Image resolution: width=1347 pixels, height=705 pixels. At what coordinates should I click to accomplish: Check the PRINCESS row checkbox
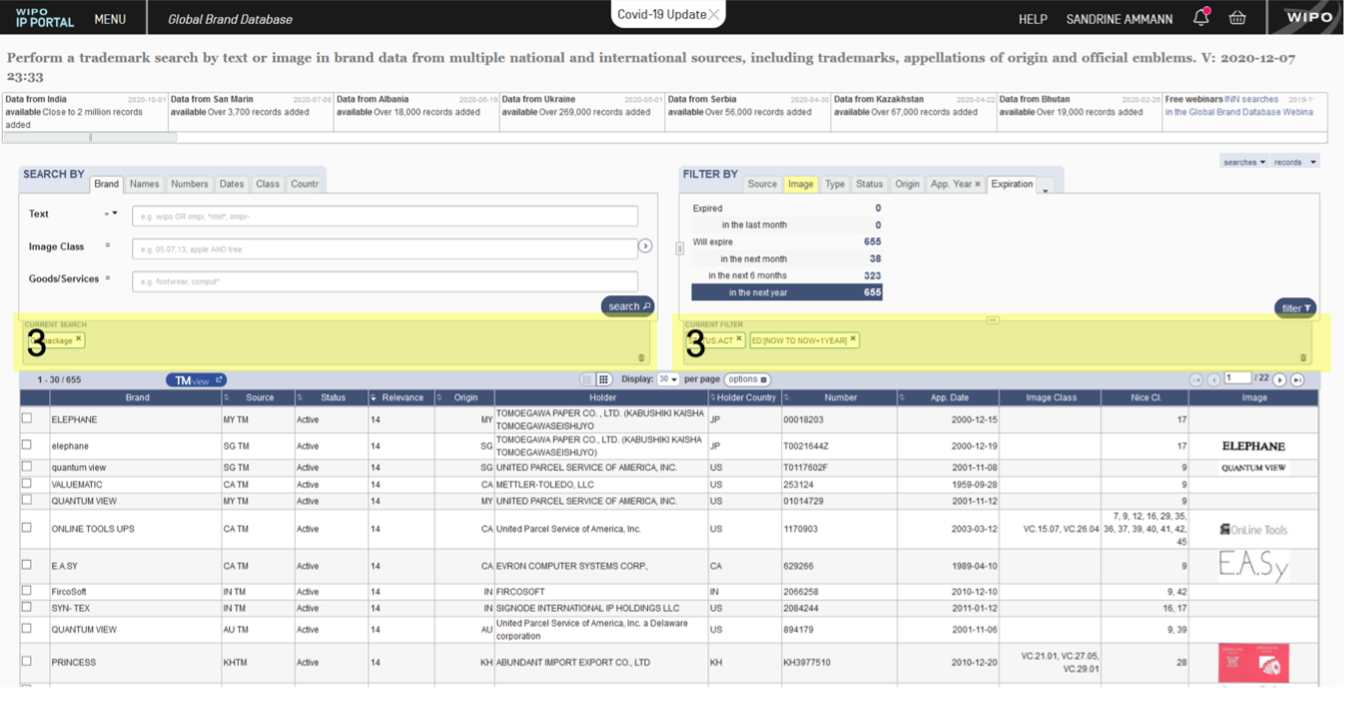27,661
